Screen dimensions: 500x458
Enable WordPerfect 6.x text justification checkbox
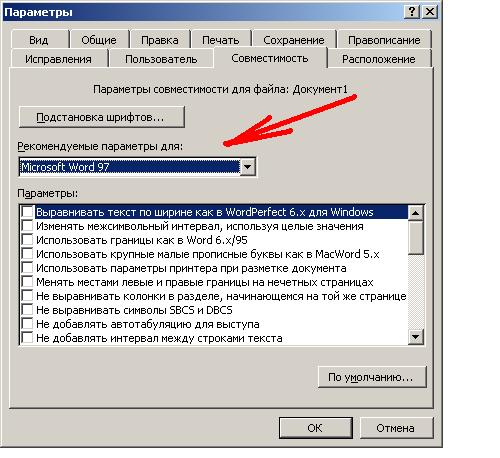(27, 212)
